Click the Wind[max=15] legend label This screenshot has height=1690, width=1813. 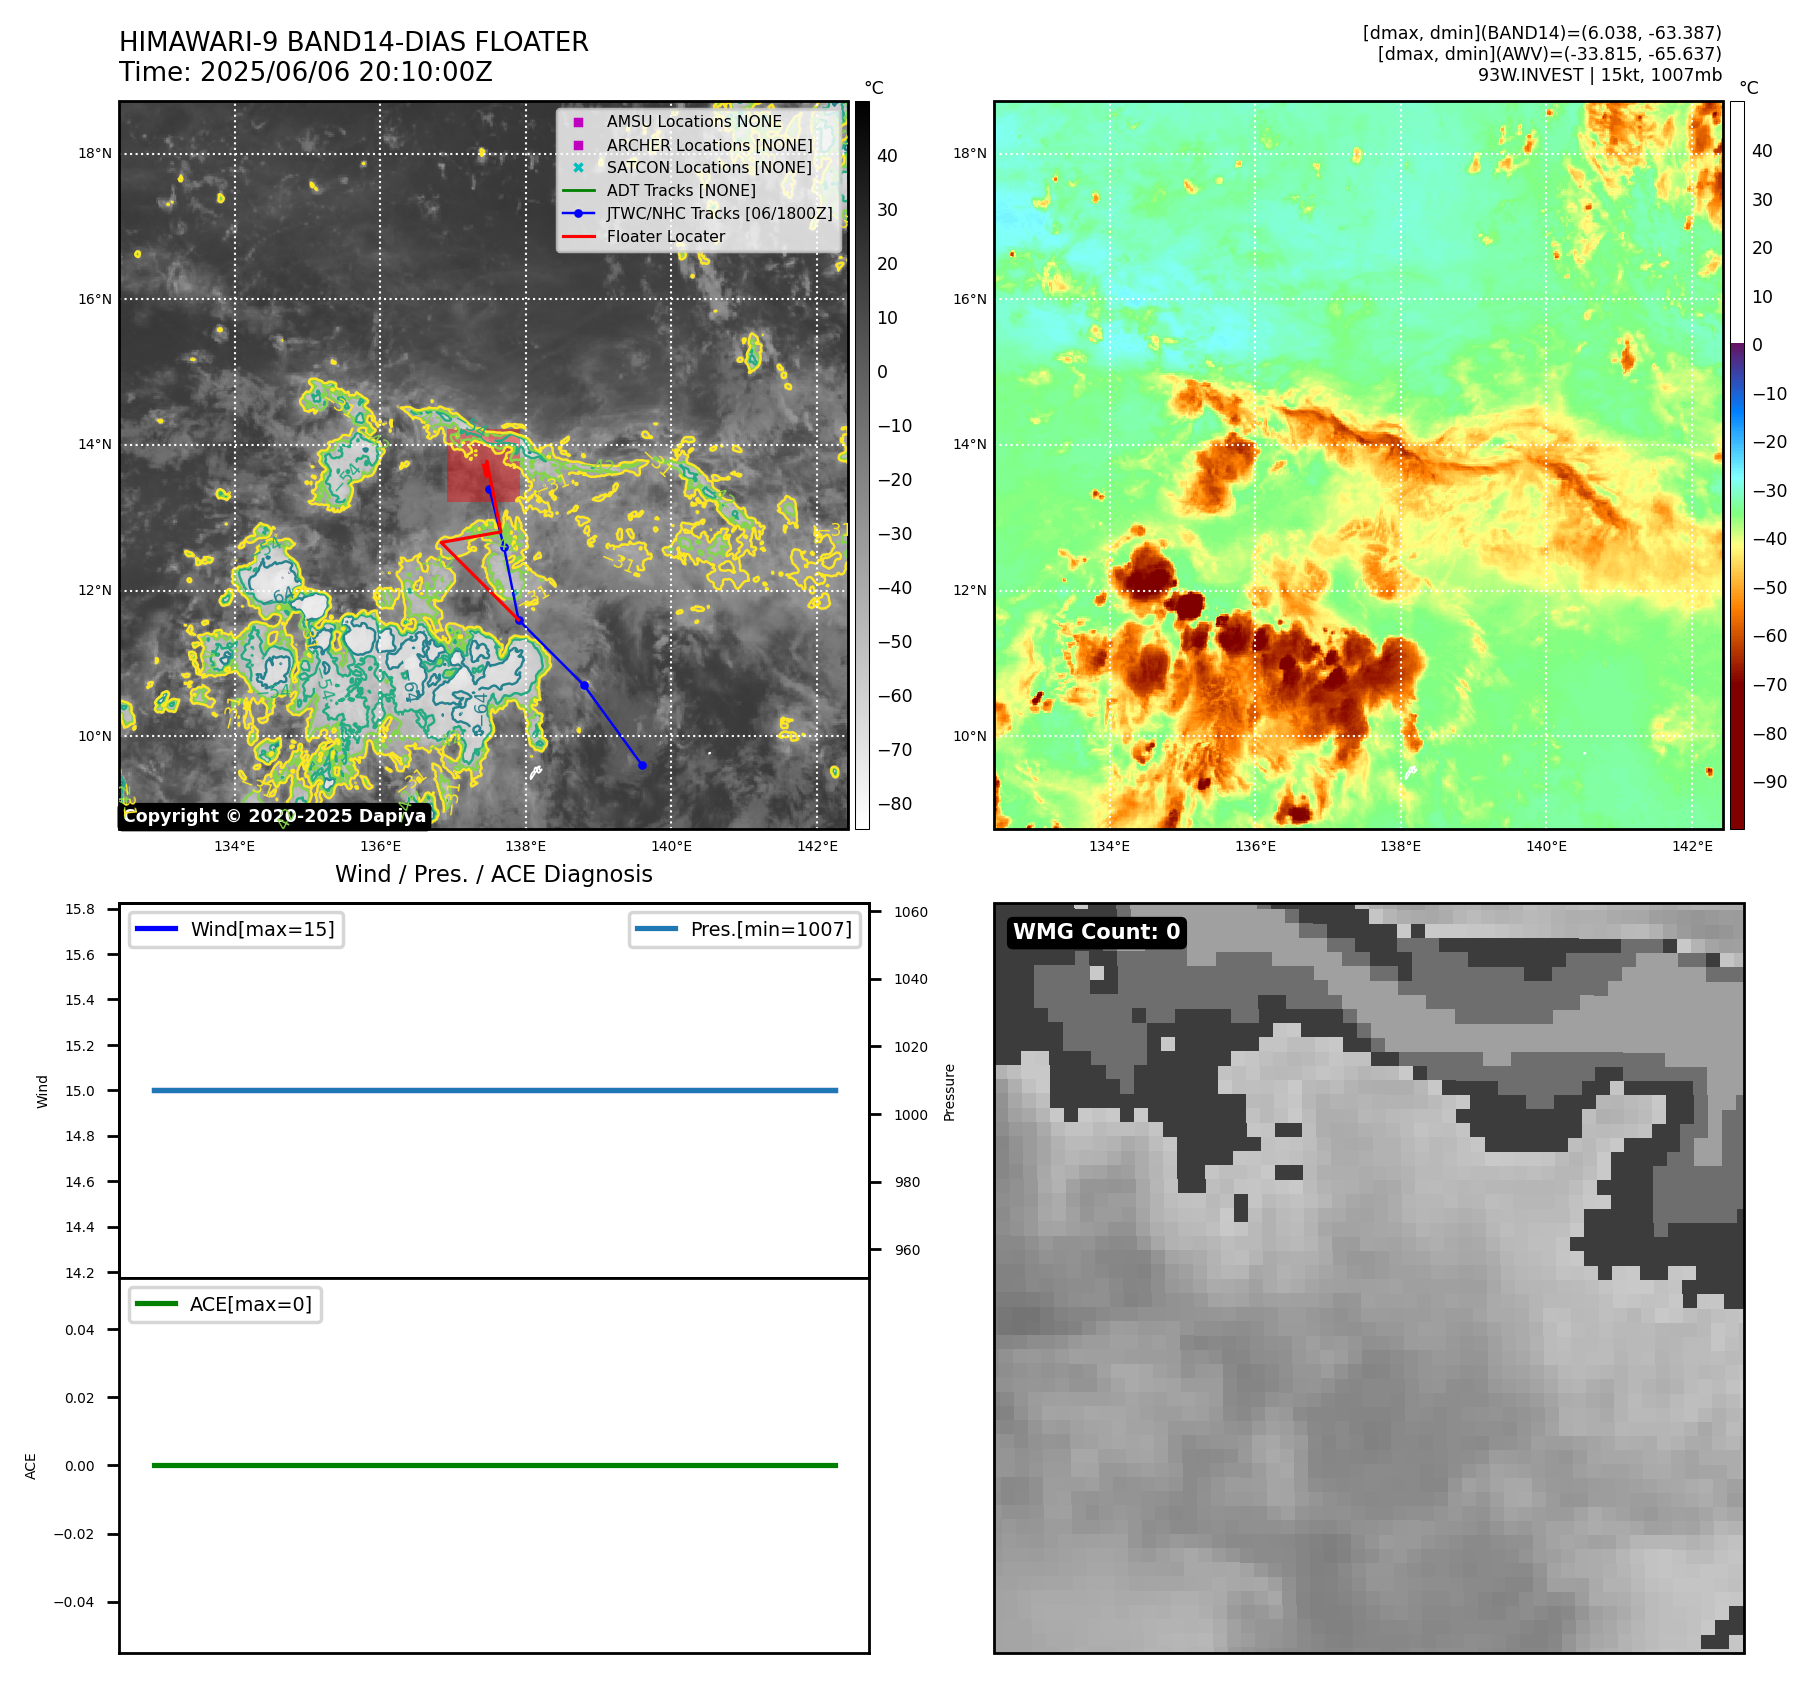point(263,929)
